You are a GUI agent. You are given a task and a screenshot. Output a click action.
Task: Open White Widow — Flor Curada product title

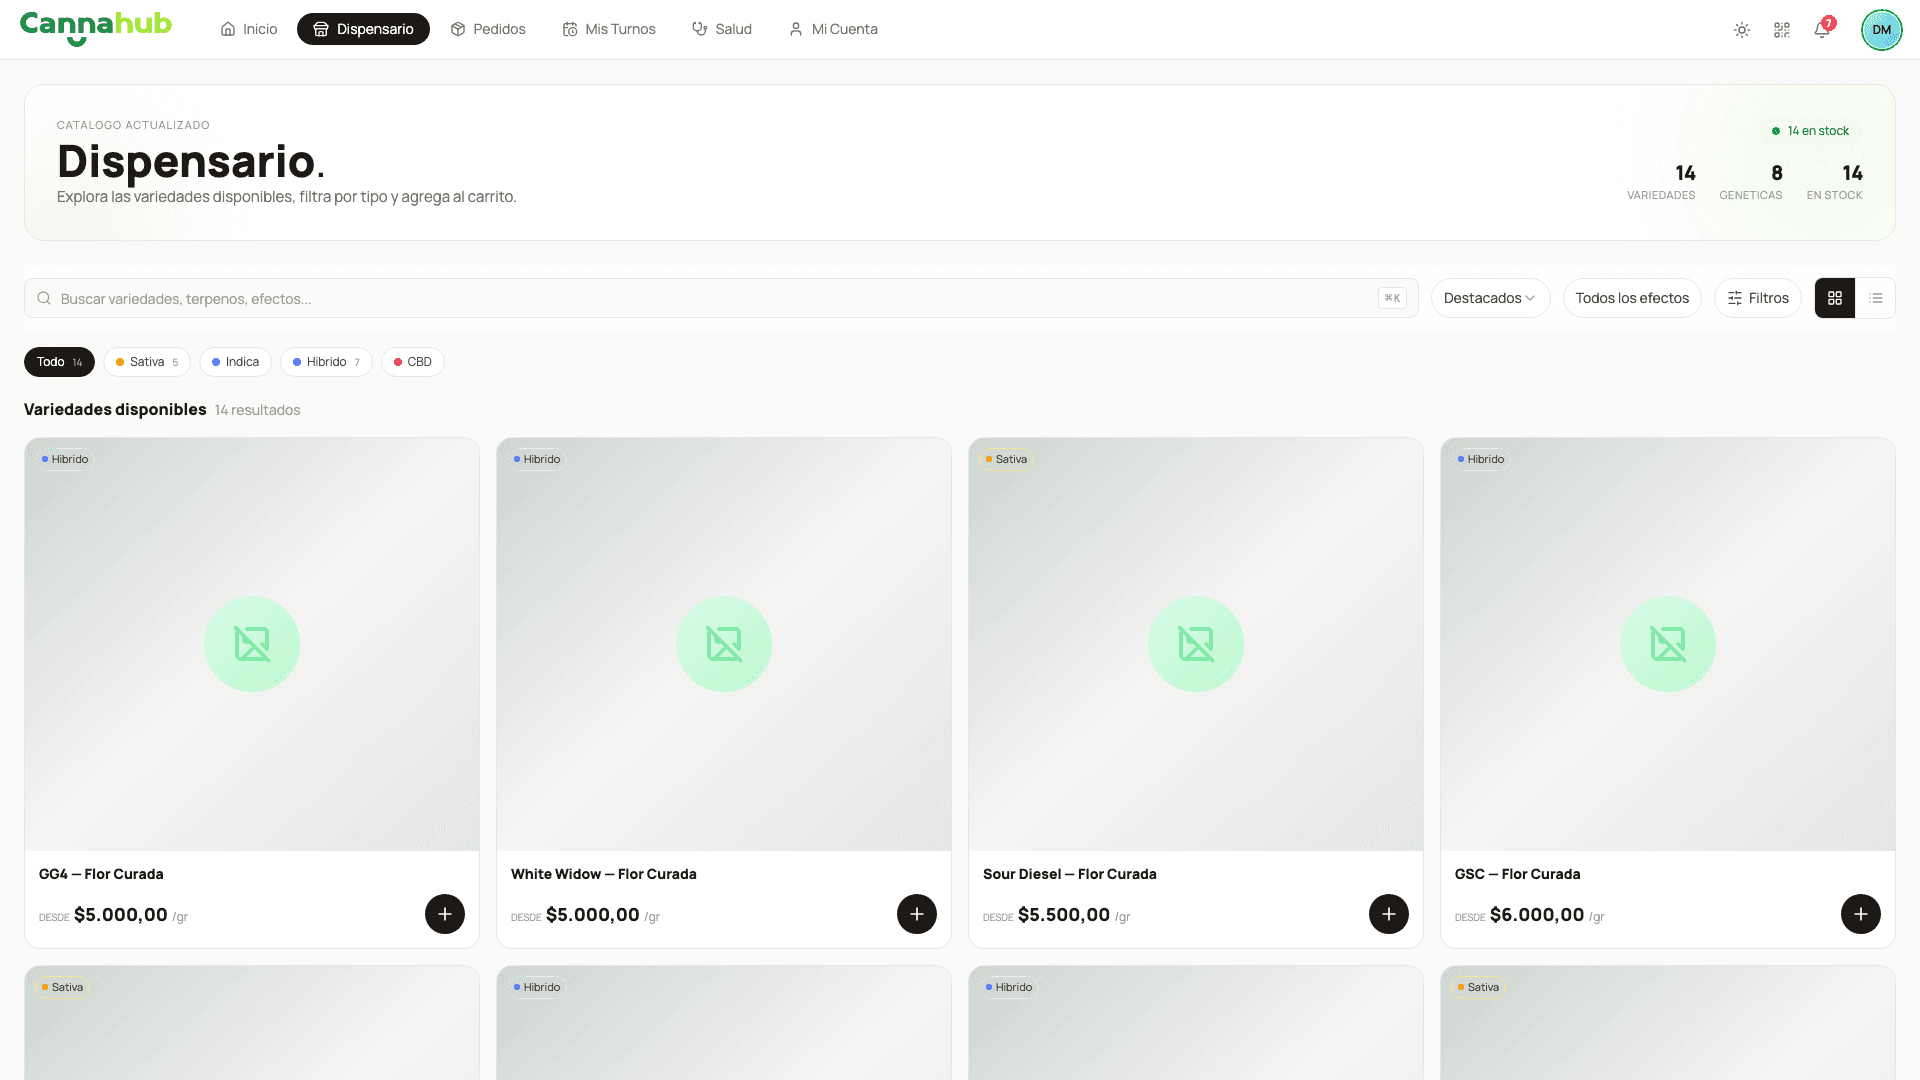point(604,874)
